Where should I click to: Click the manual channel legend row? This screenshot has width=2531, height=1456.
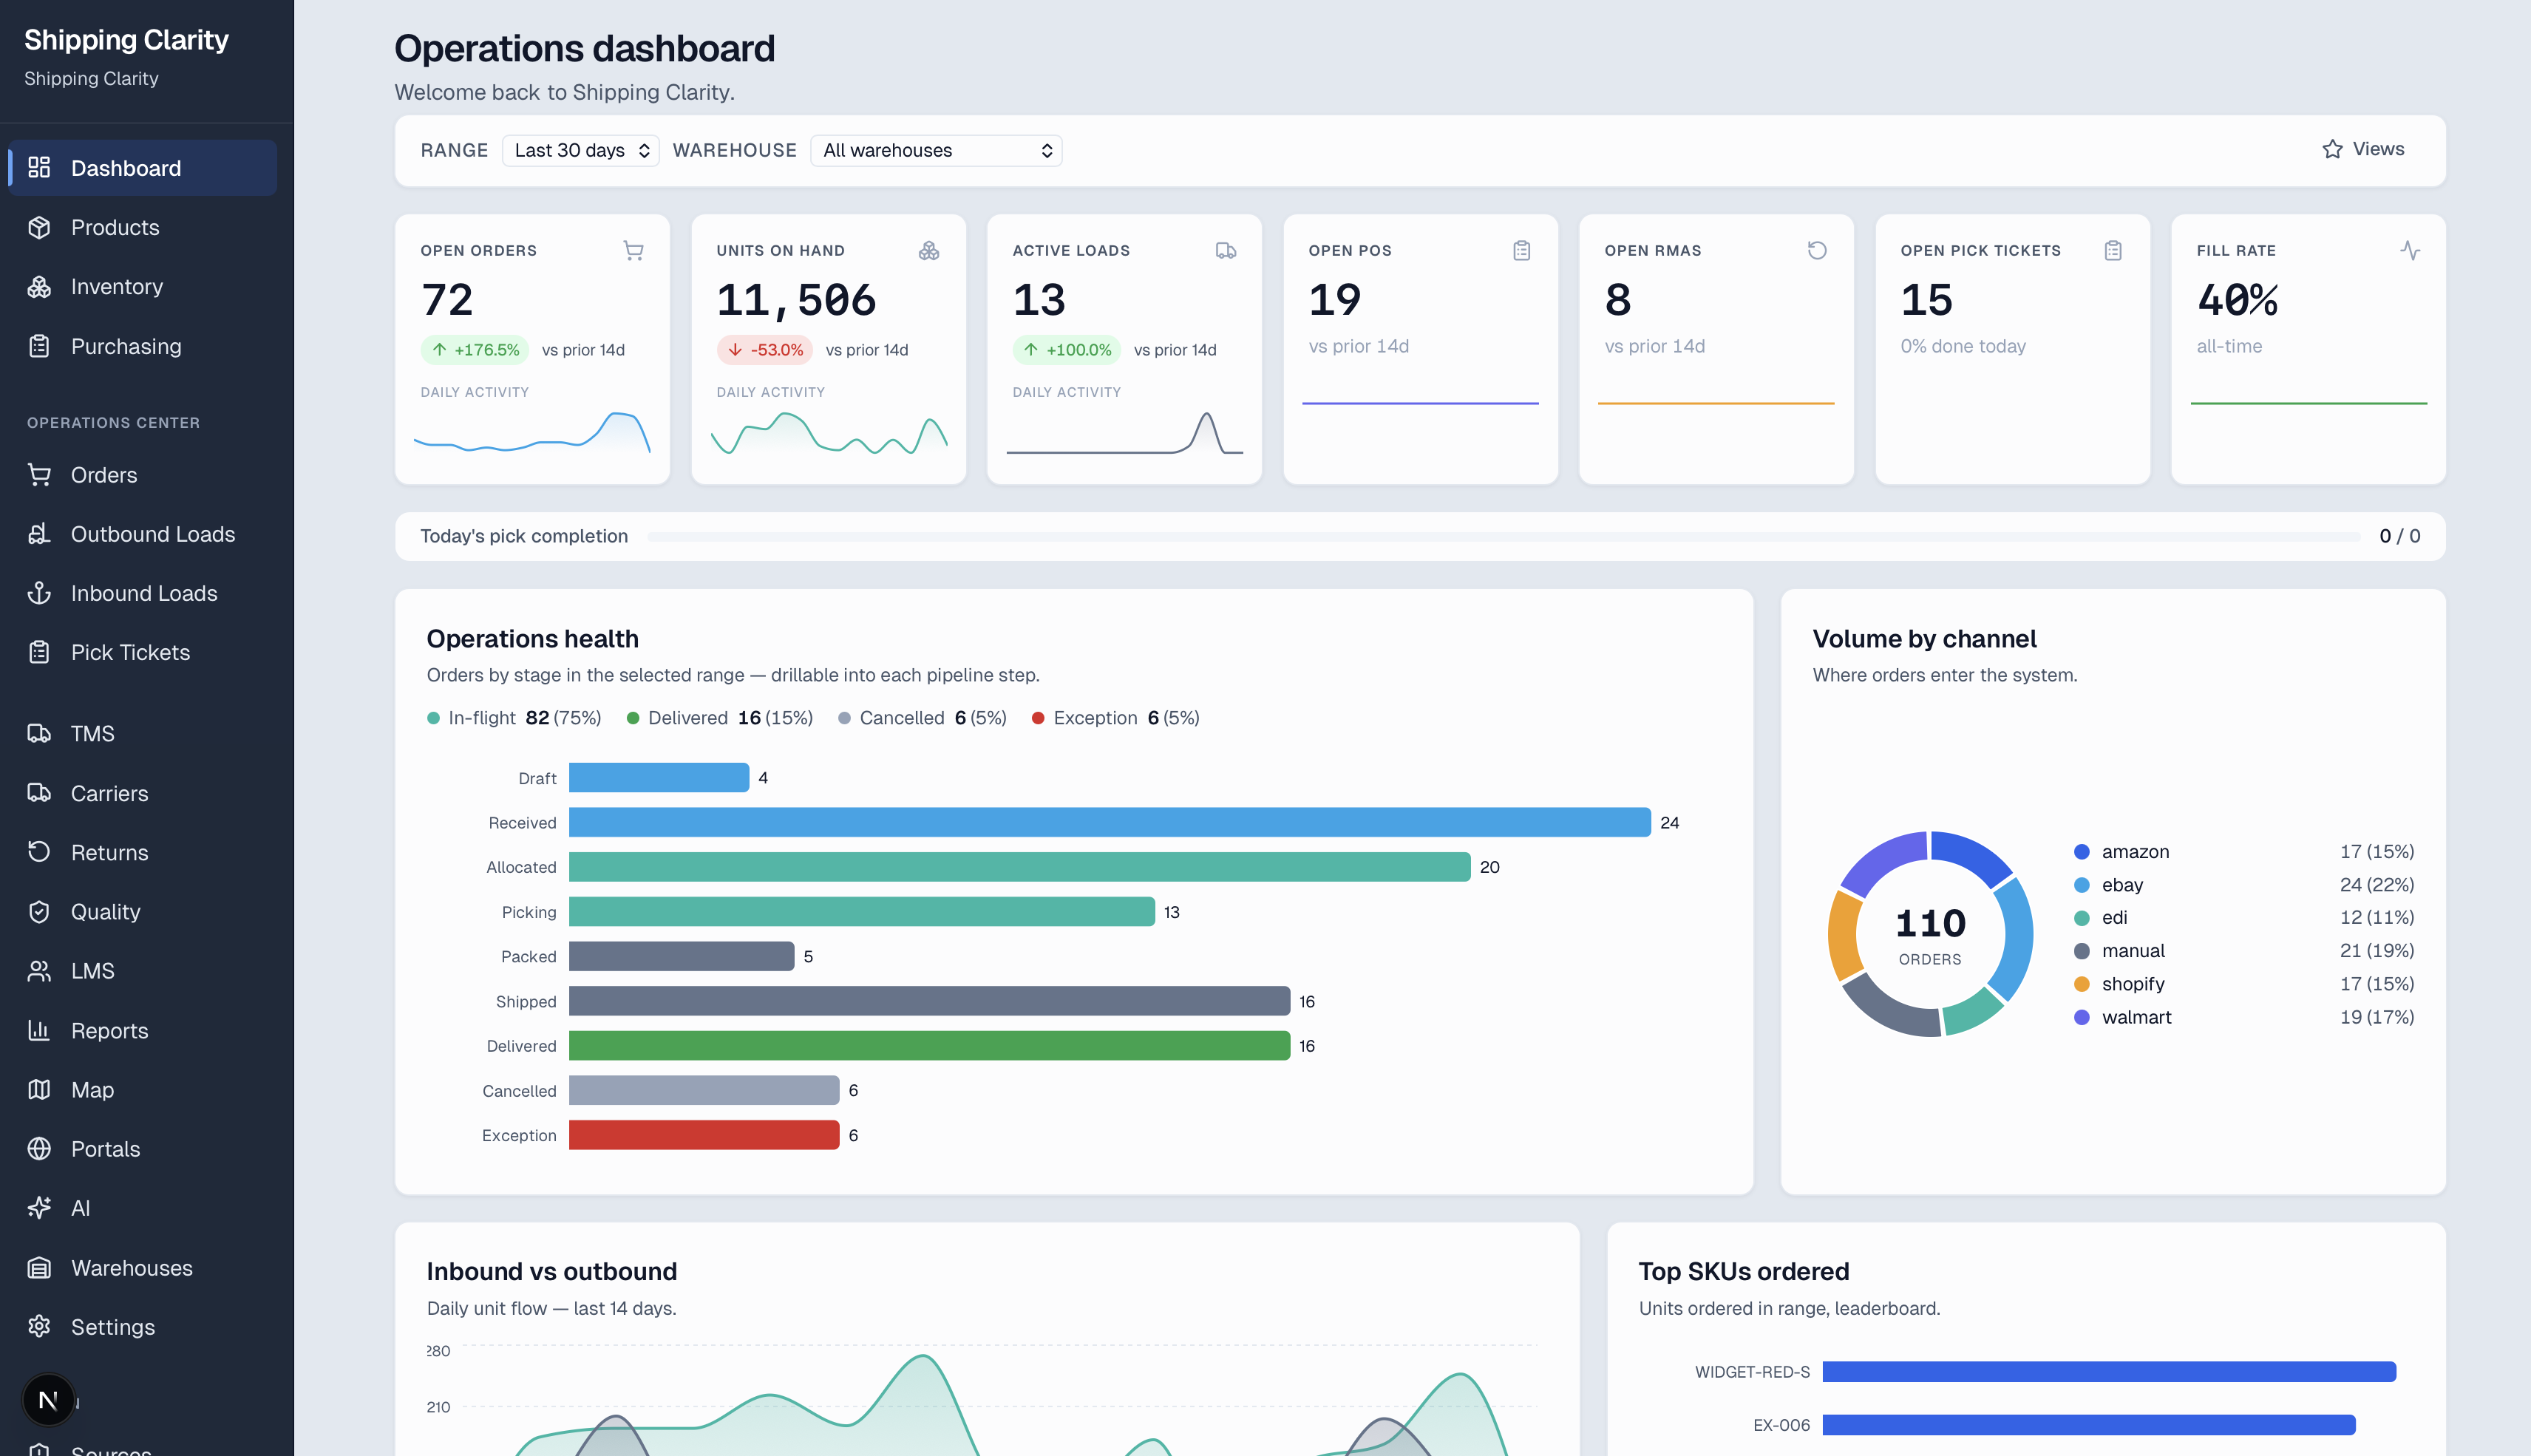click(2244, 951)
